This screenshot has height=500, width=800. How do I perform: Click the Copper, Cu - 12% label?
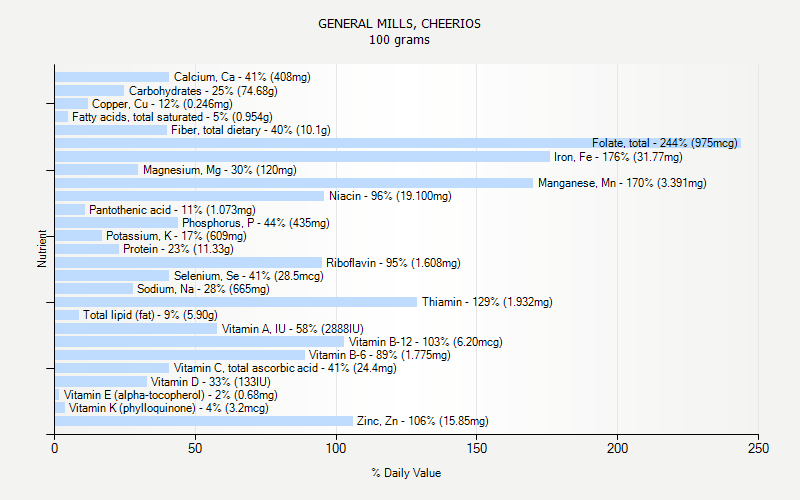162,104
